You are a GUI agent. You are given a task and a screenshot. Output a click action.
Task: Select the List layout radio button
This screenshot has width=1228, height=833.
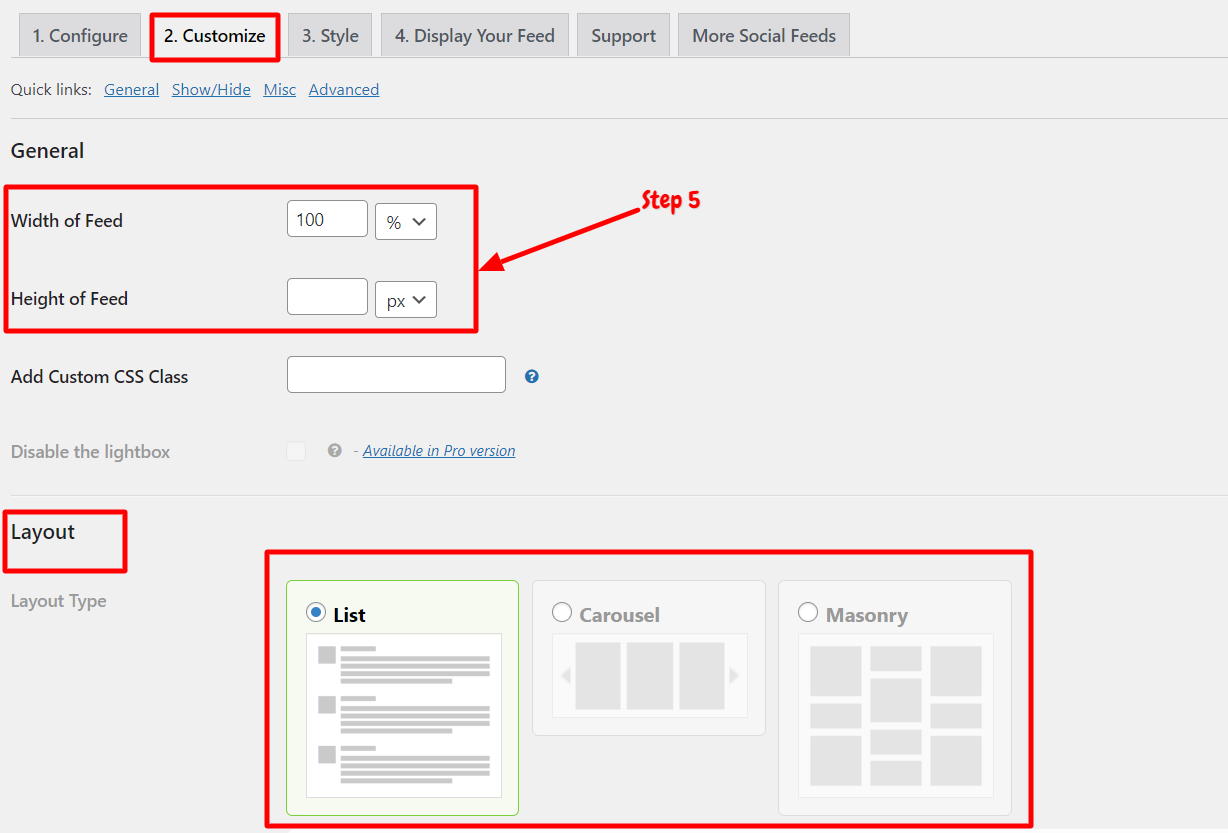tap(317, 612)
